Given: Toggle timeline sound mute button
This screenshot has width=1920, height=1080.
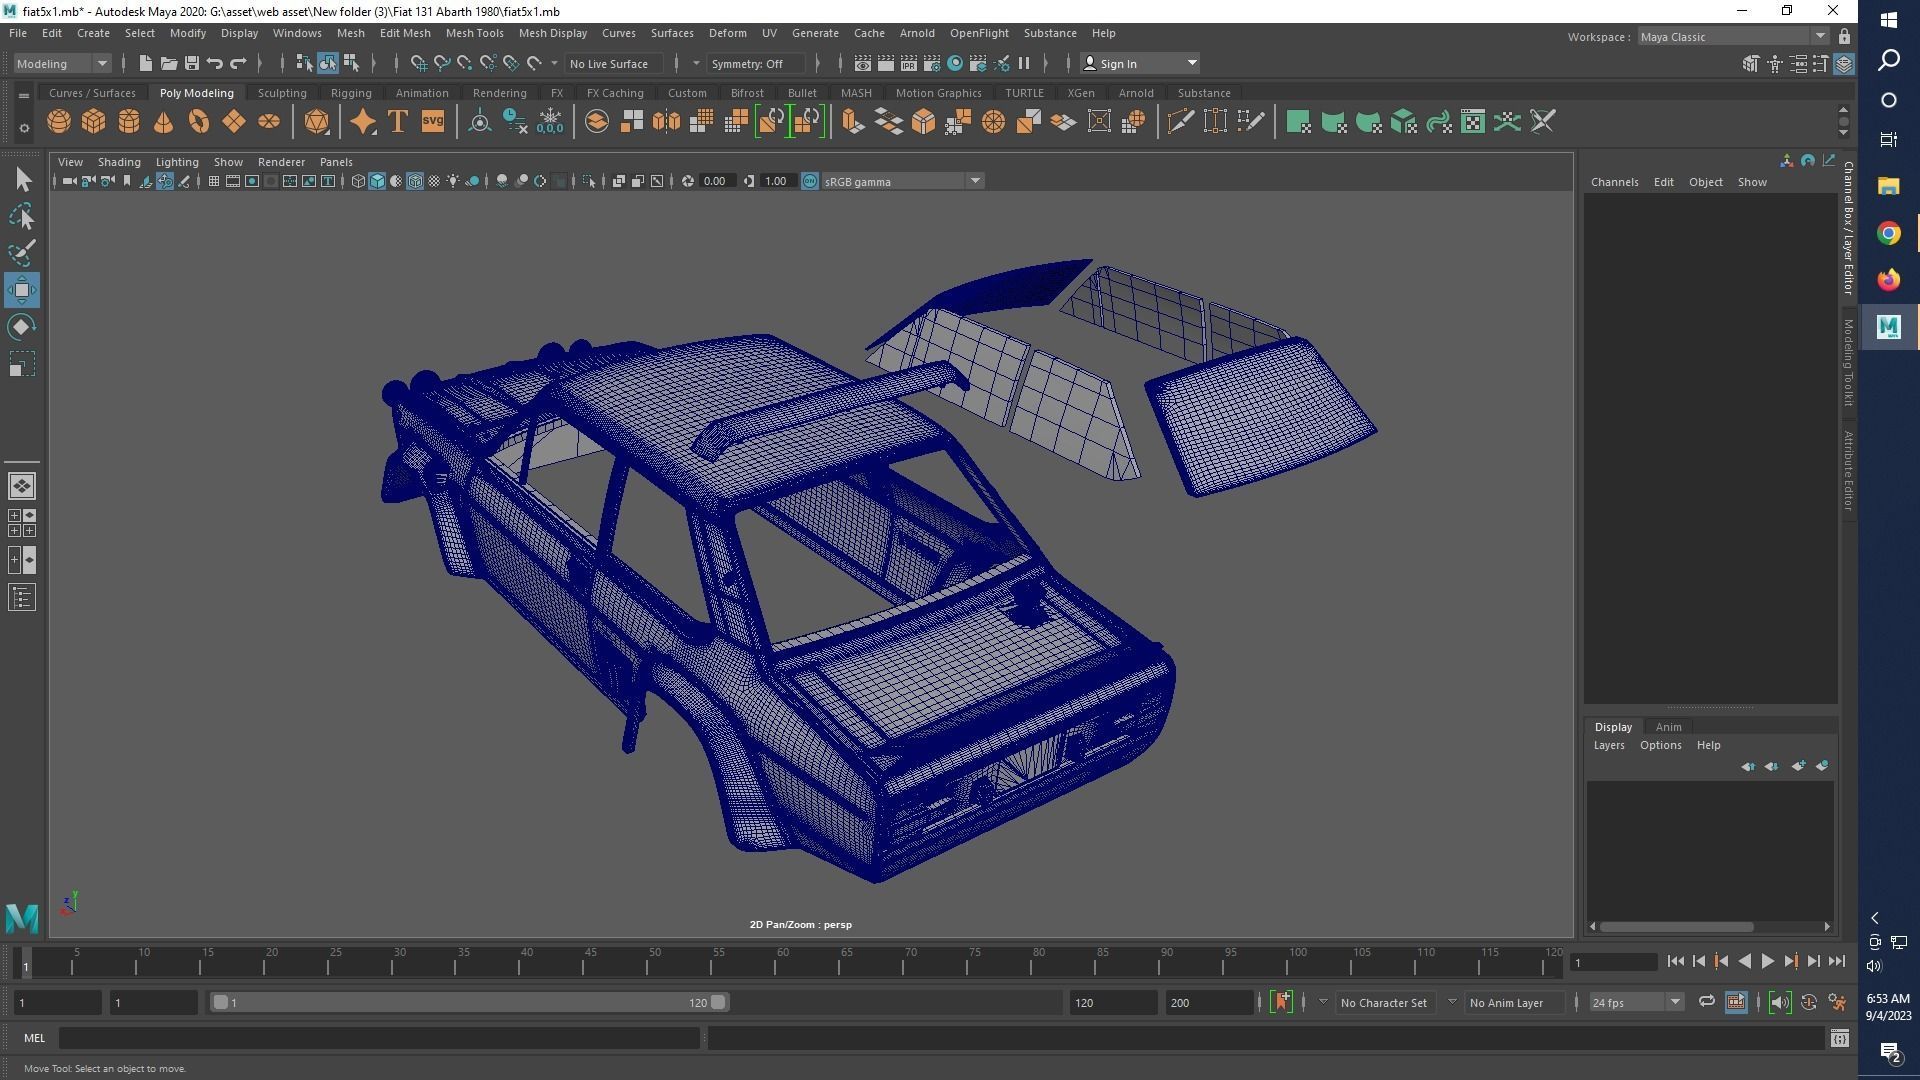Looking at the screenshot, I should [1779, 1002].
